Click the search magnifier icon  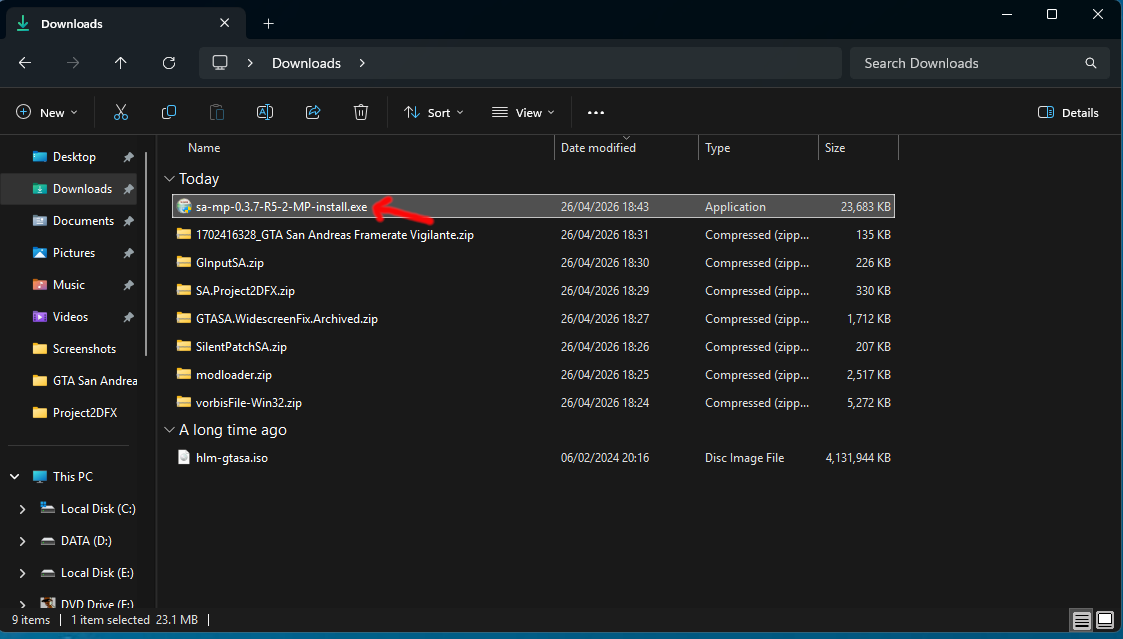pyautogui.click(x=1091, y=63)
